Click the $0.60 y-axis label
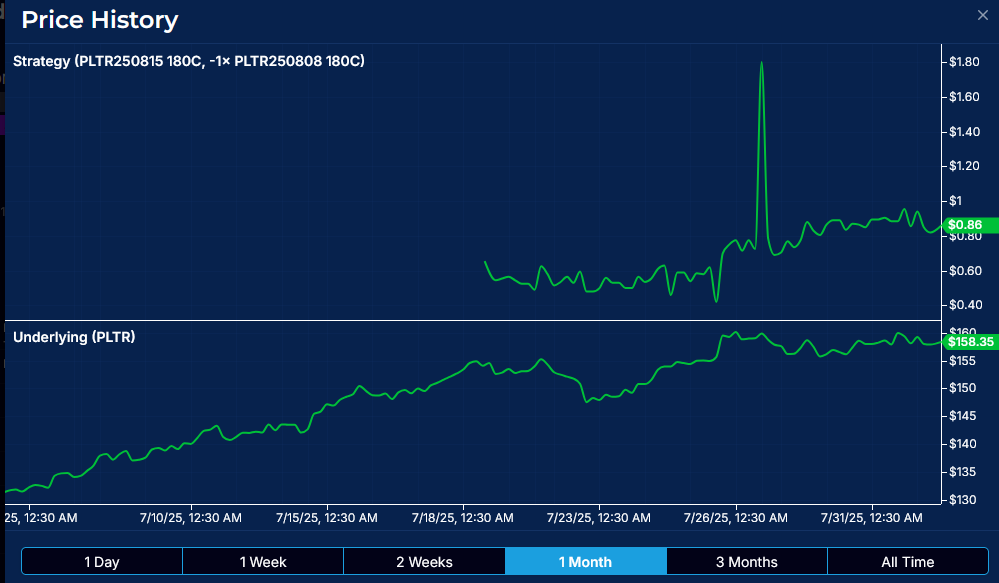 click(965, 271)
